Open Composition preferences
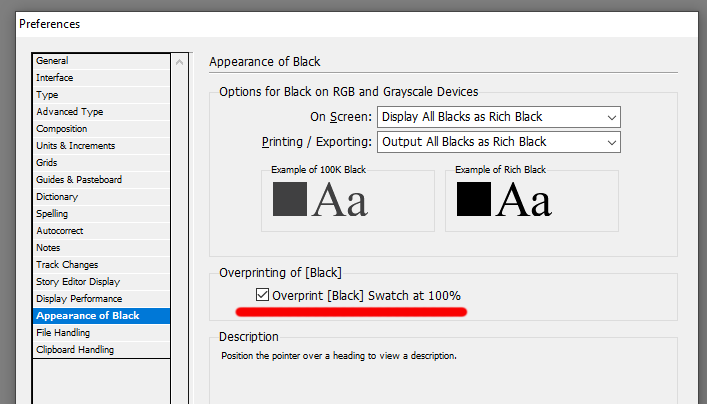 [x=61, y=129]
